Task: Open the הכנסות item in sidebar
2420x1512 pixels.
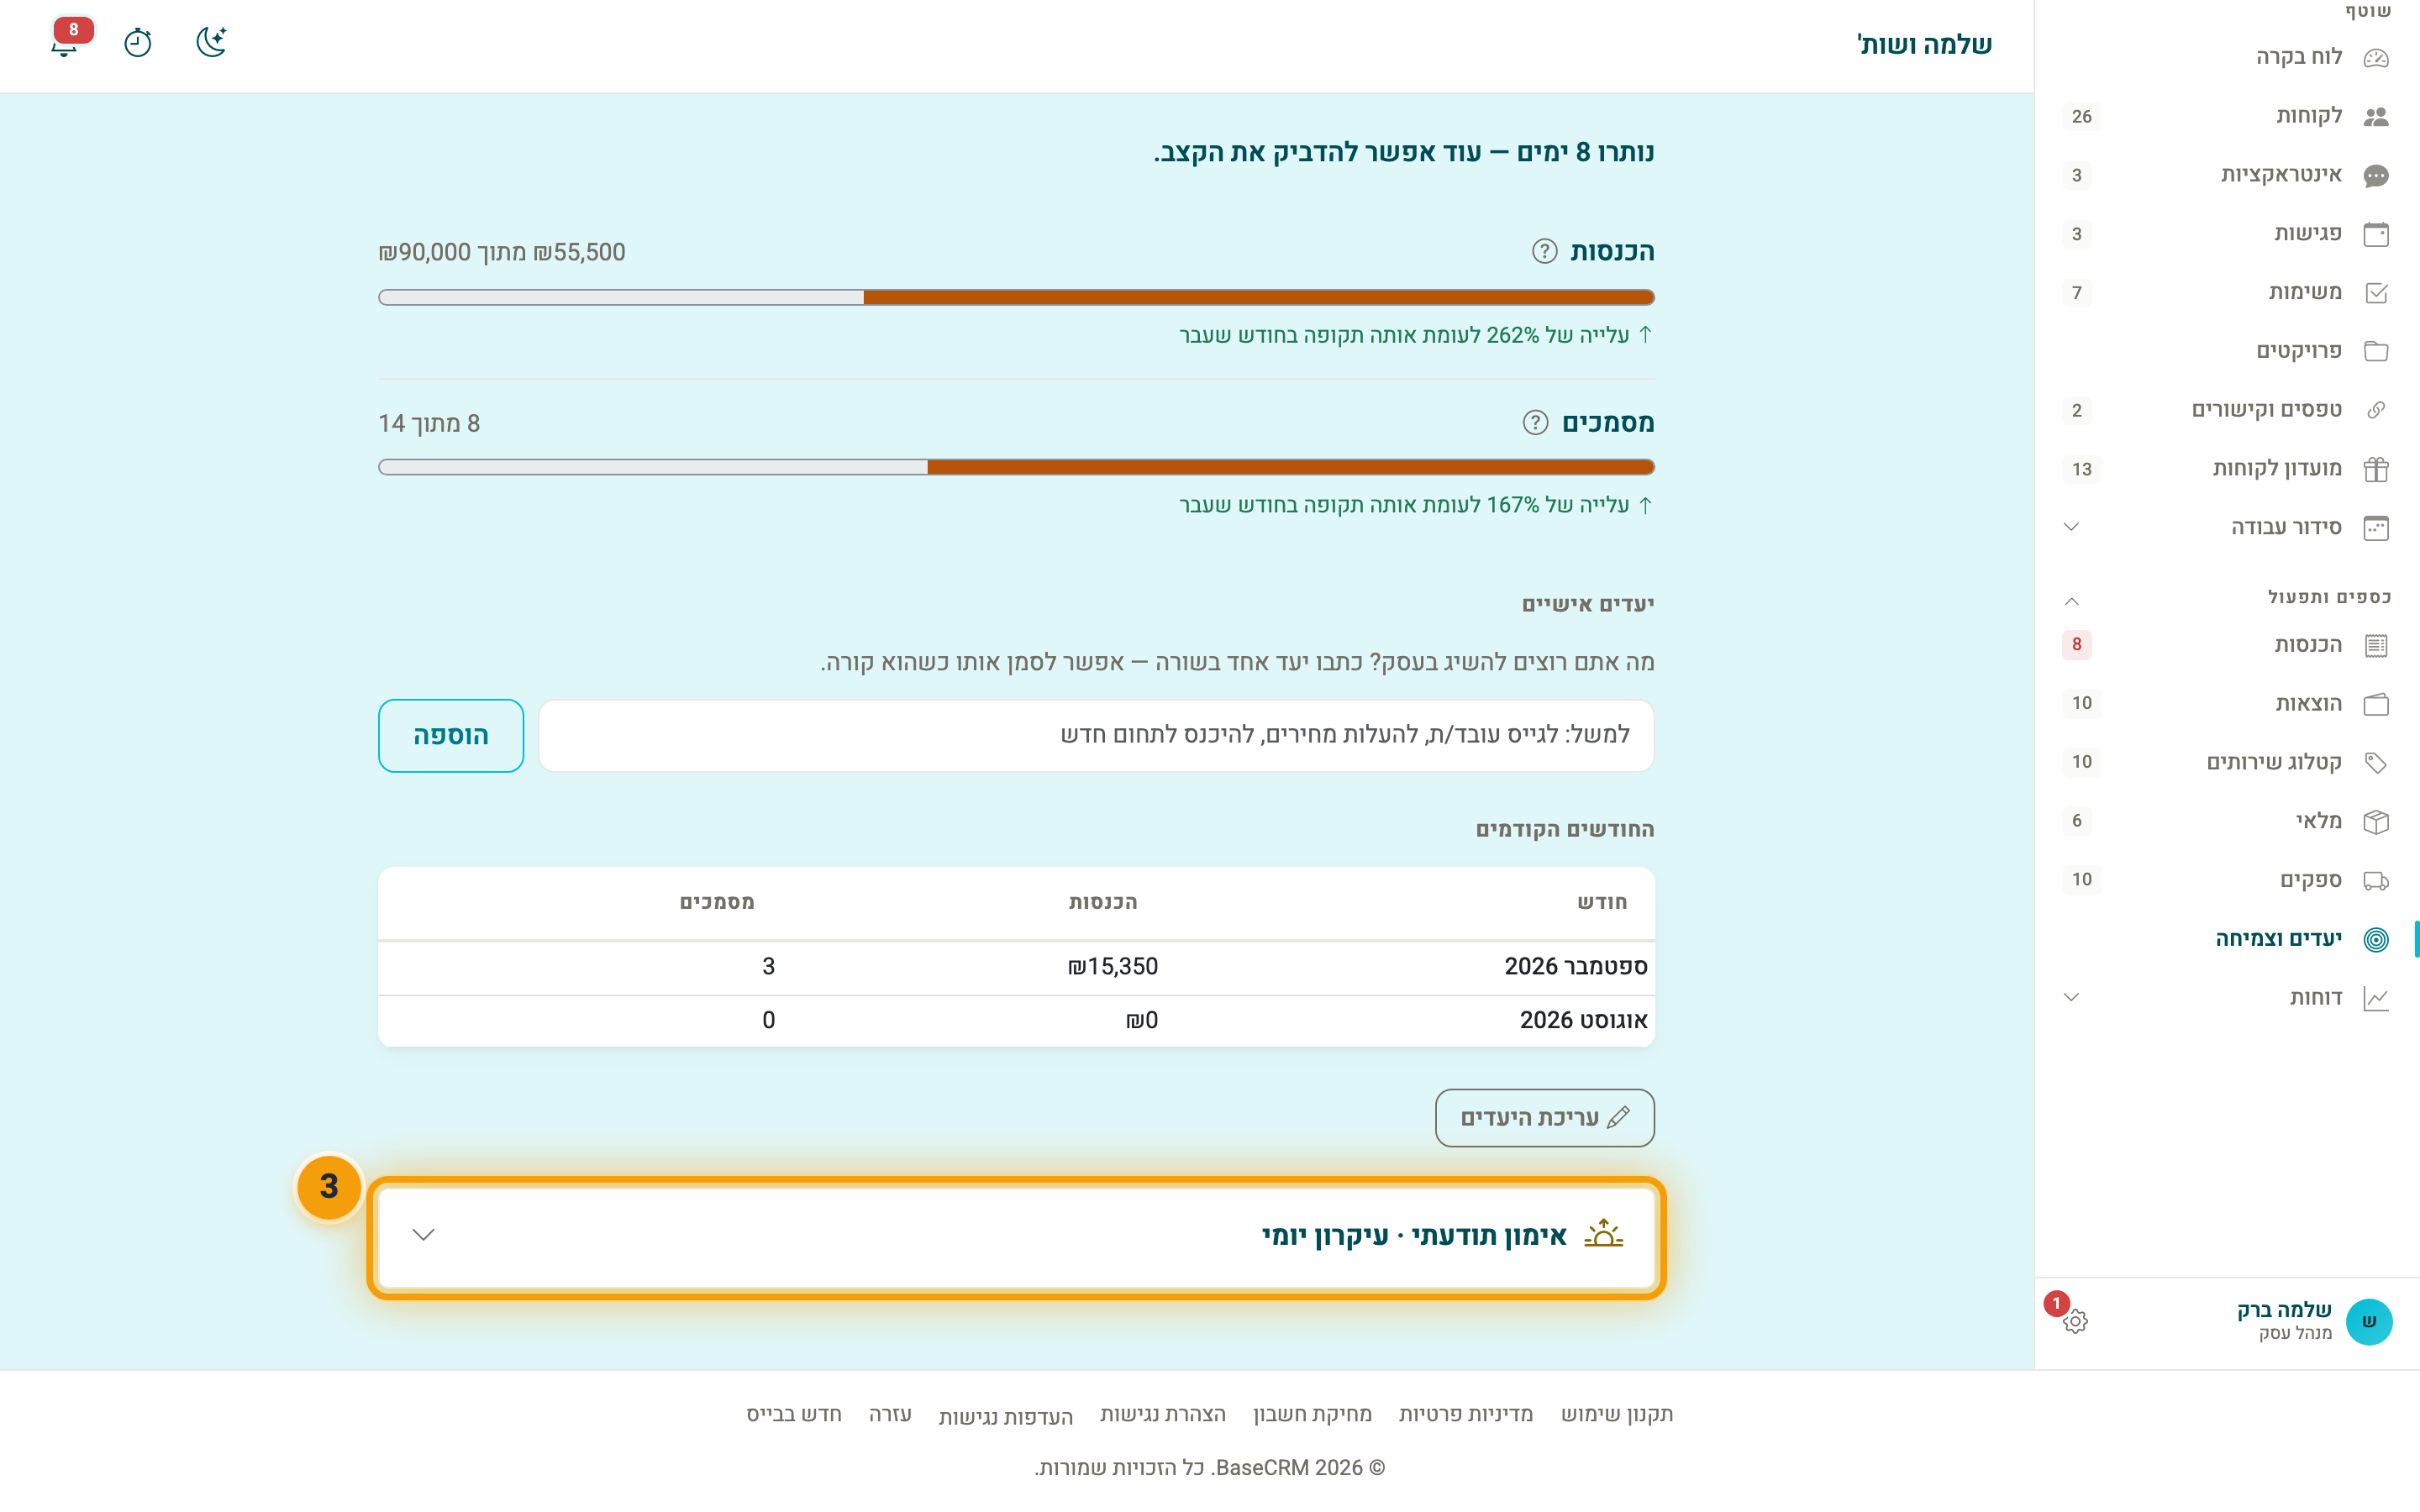Action: pos(2226,645)
